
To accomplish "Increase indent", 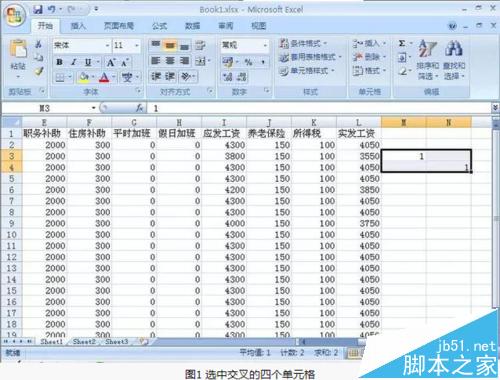I will pyautogui.click(x=170, y=77).
